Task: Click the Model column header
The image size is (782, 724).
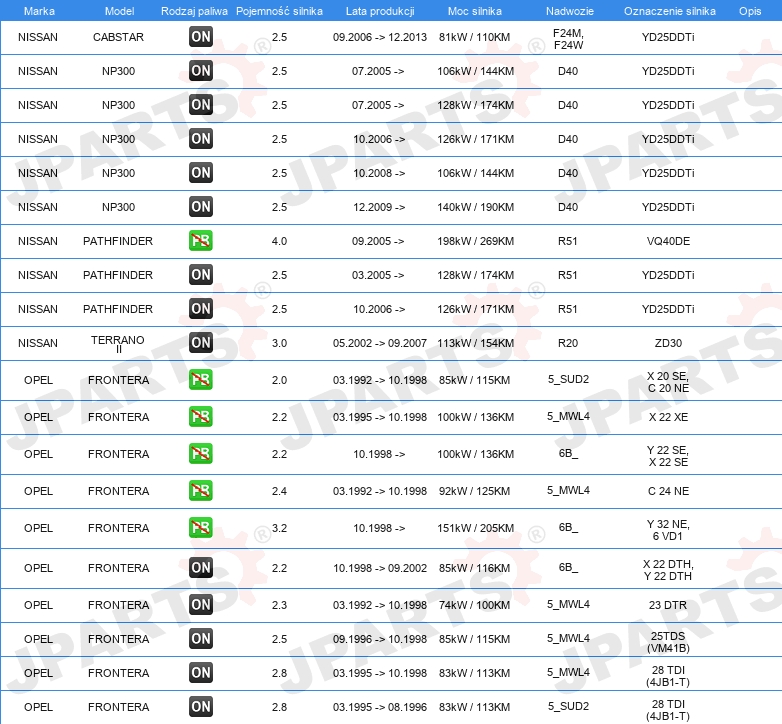Action: 119,11
